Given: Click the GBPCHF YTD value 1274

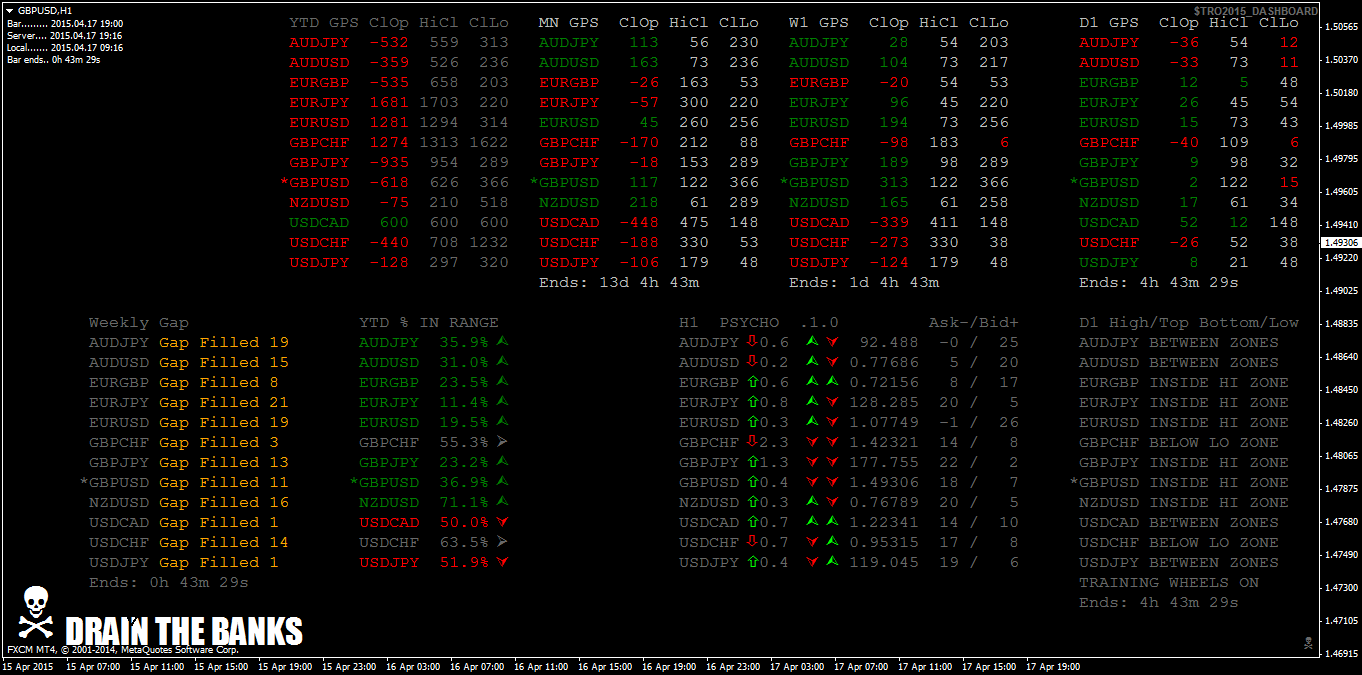Looking at the screenshot, I should [389, 142].
